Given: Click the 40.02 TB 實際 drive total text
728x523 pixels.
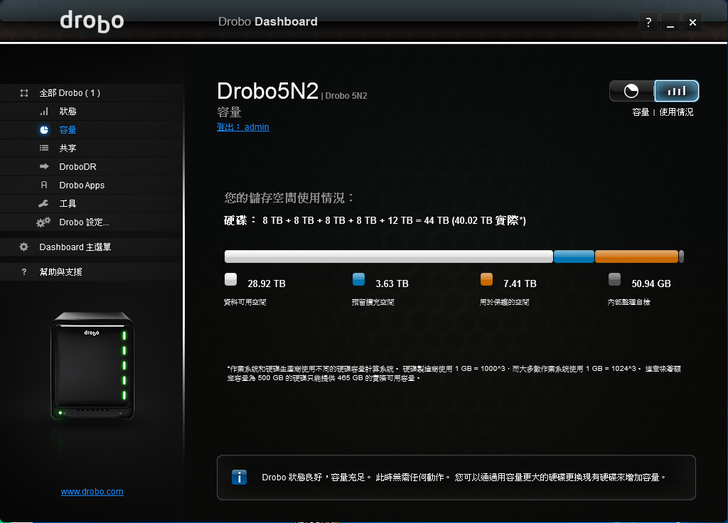Looking at the screenshot, I should click(x=489, y=221).
